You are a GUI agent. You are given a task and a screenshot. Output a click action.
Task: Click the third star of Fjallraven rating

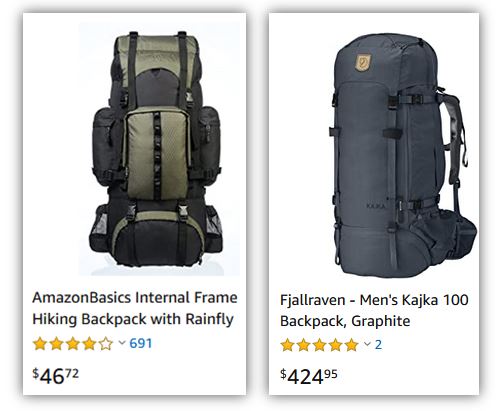coord(319,345)
